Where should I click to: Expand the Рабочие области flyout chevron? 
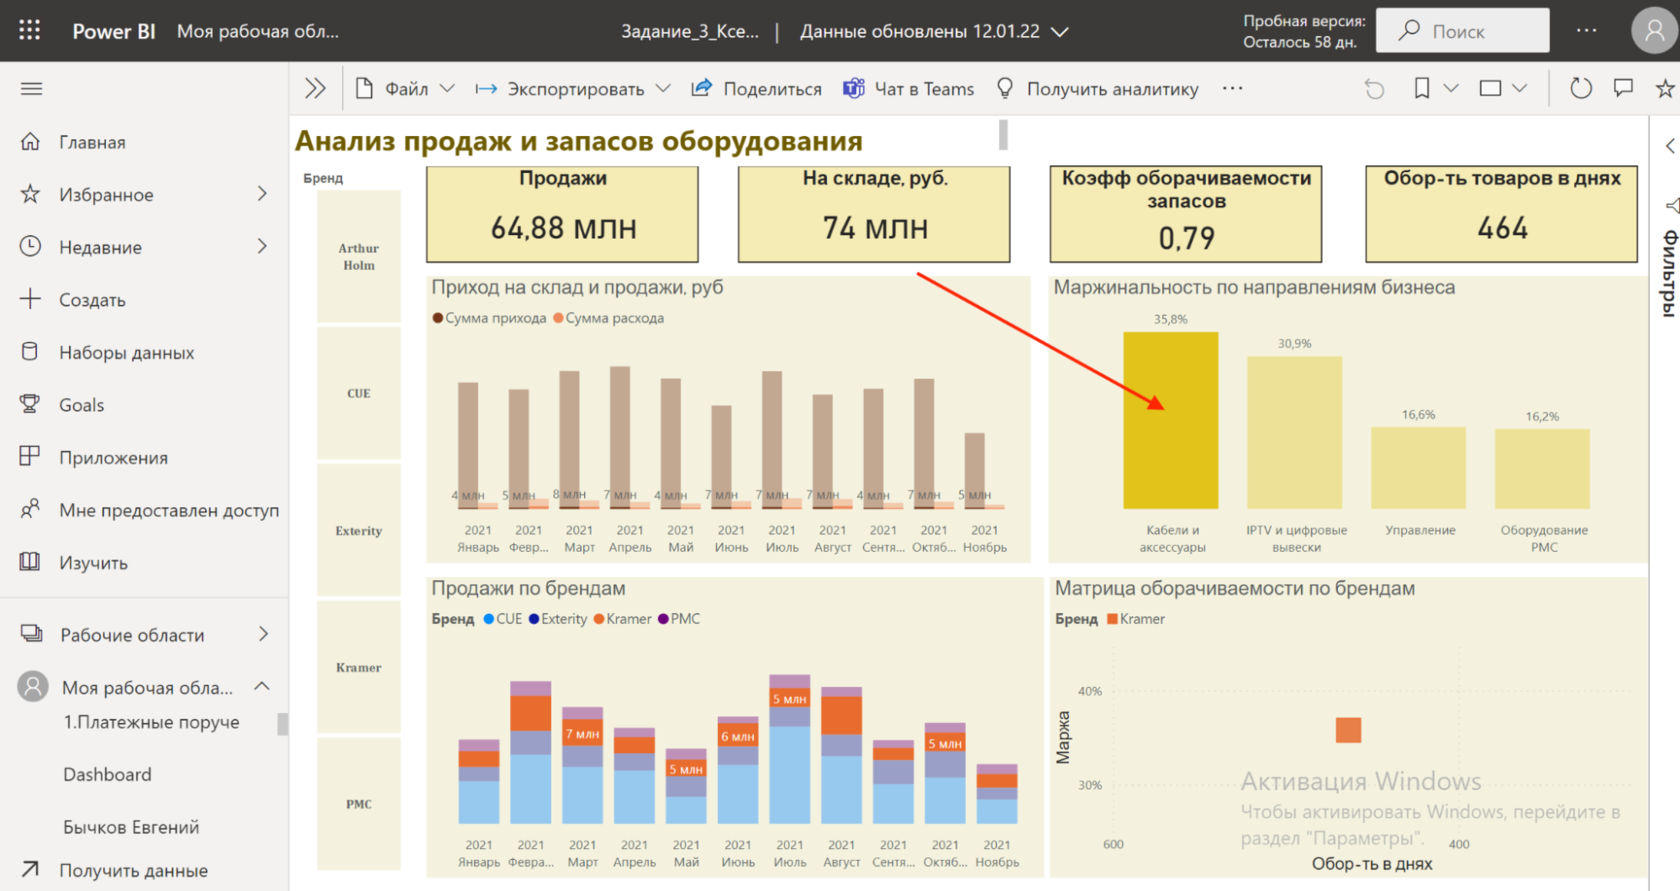pyautogui.click(x=263, y=634)
